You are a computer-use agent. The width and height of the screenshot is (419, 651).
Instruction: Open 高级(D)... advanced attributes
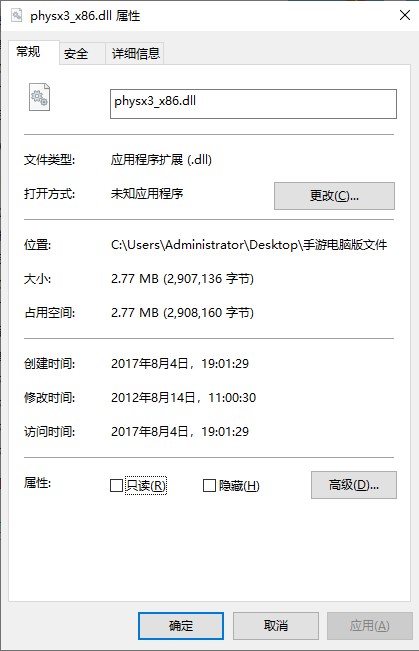tap(354, 485)
